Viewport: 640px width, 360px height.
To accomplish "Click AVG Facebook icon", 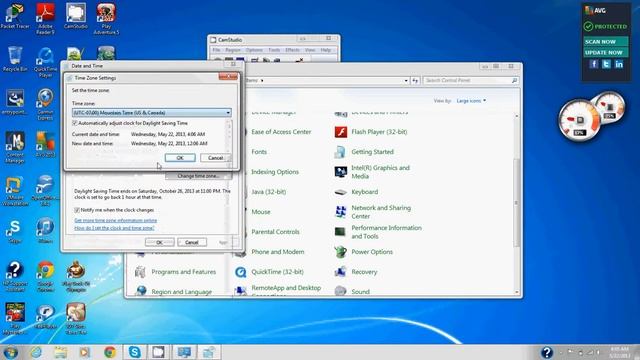I will coord(593,64).
